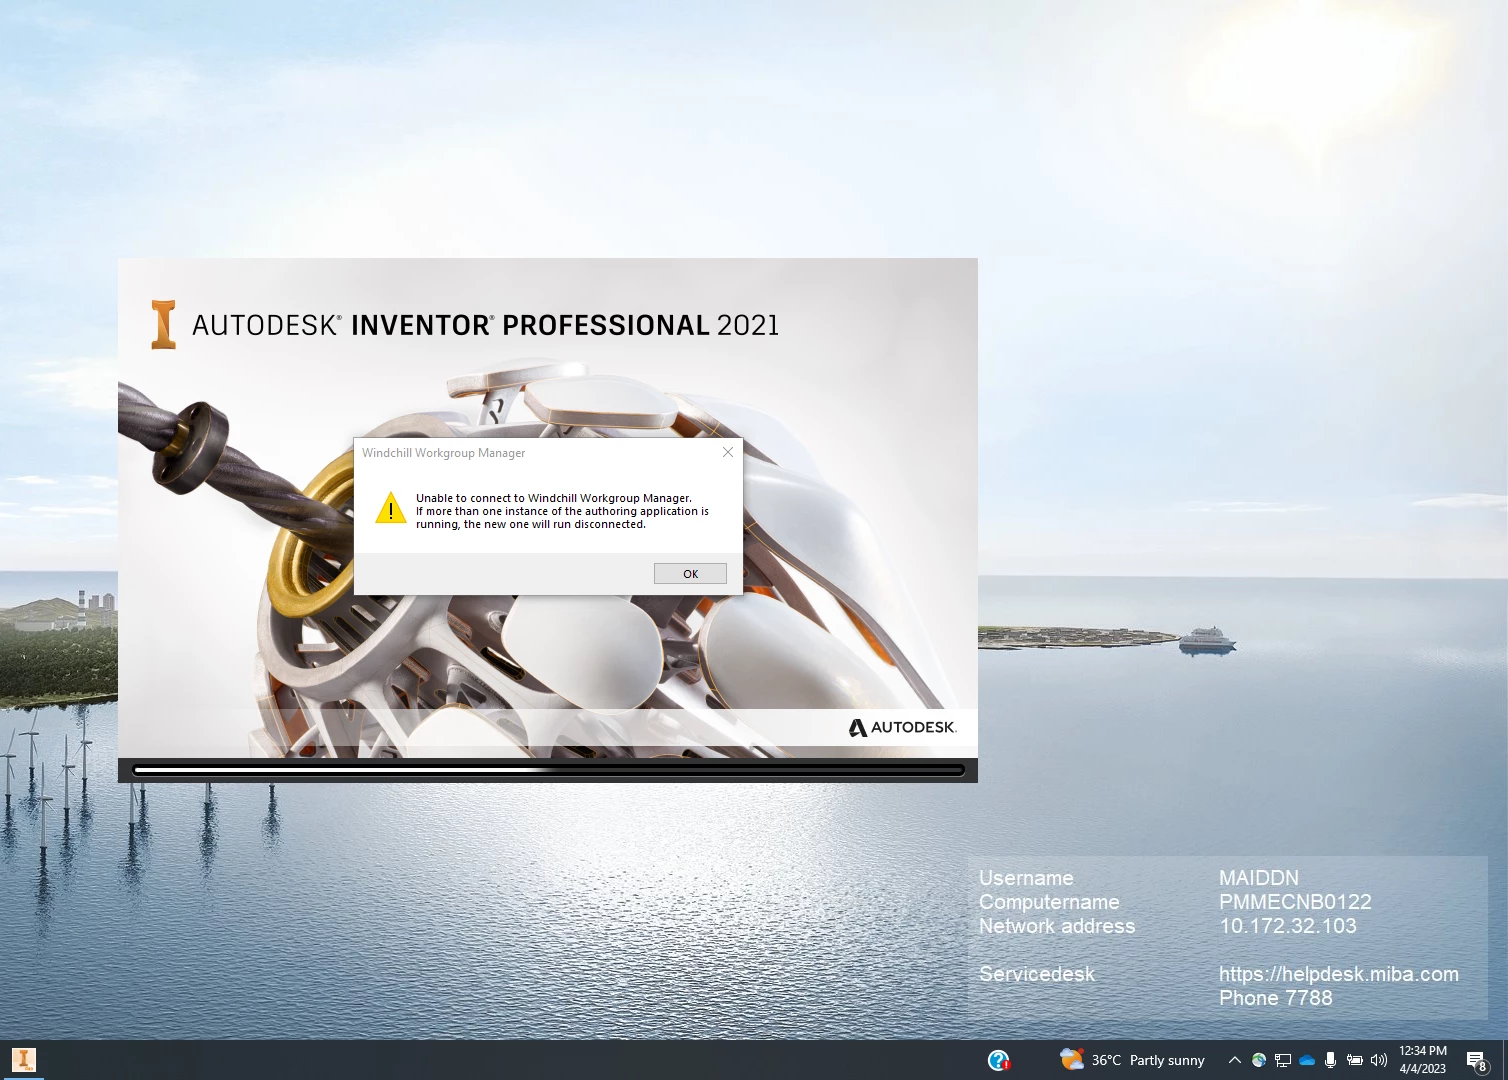Open the help icon with red alert in taskbar
Viewport: 1508px width, 1080px height.
998,1060
